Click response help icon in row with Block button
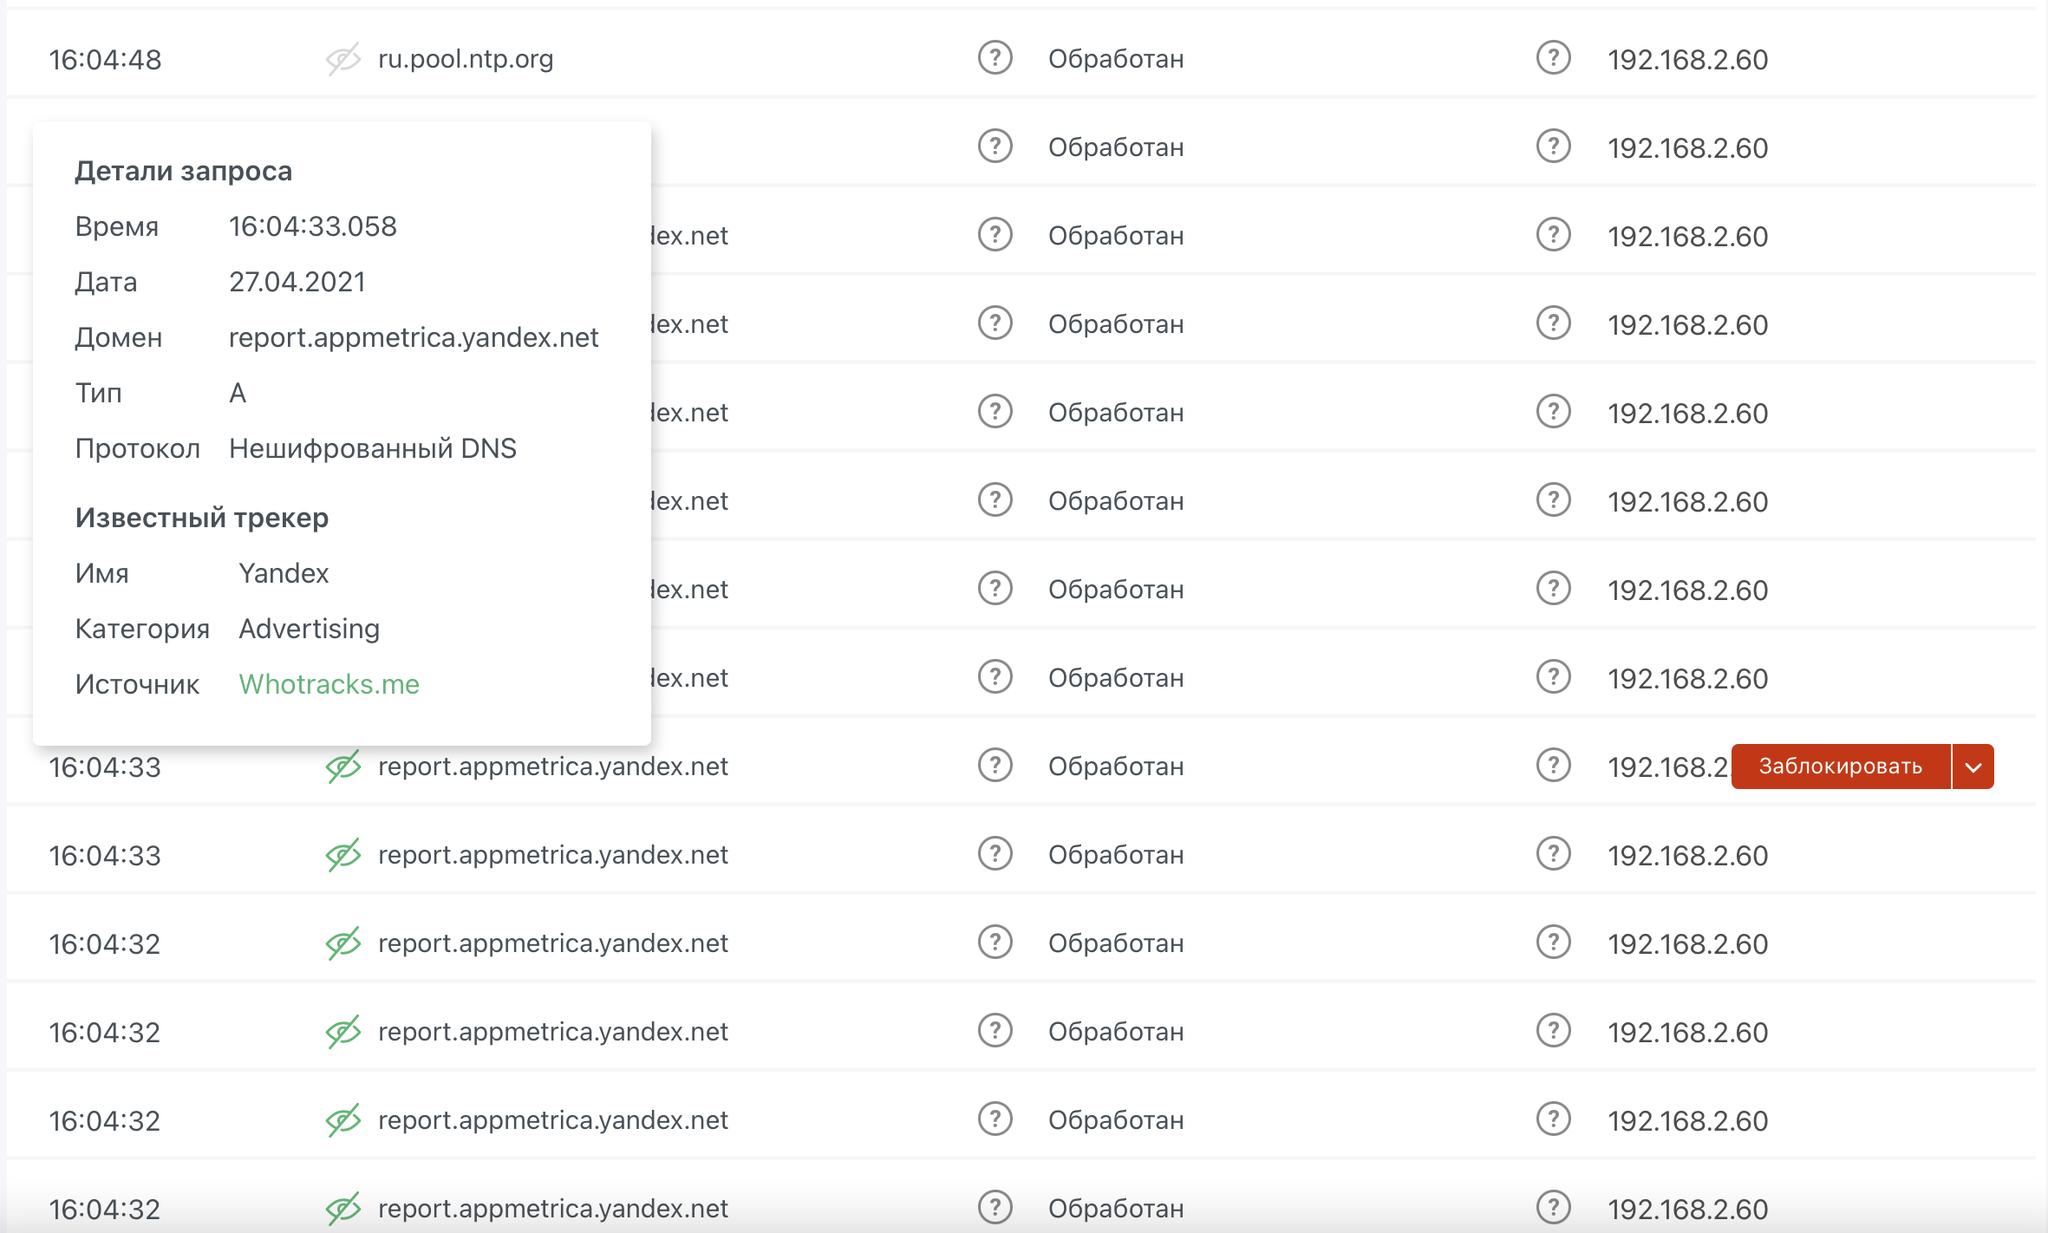This screenshot has width=2048, height=1233. [995, 766]
